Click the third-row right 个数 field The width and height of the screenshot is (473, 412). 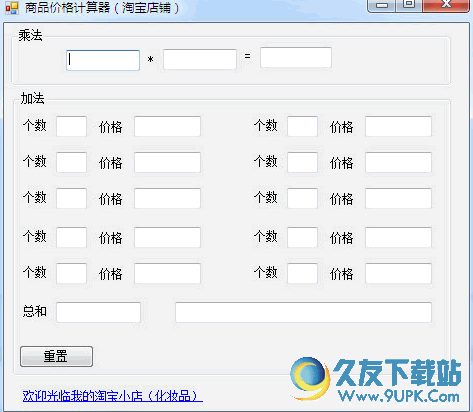[x=302, y=198]
